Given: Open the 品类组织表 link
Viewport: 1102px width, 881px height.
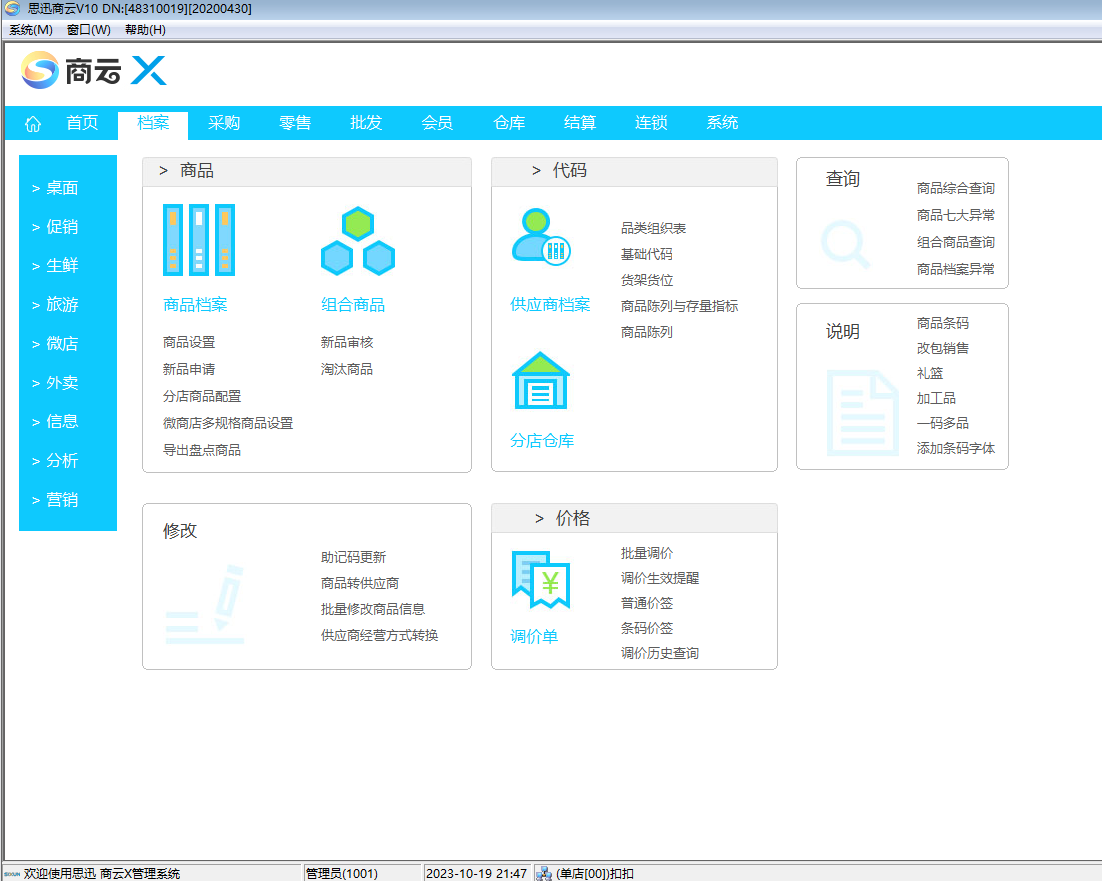Looking at the screenshot, I should [654, 228].
